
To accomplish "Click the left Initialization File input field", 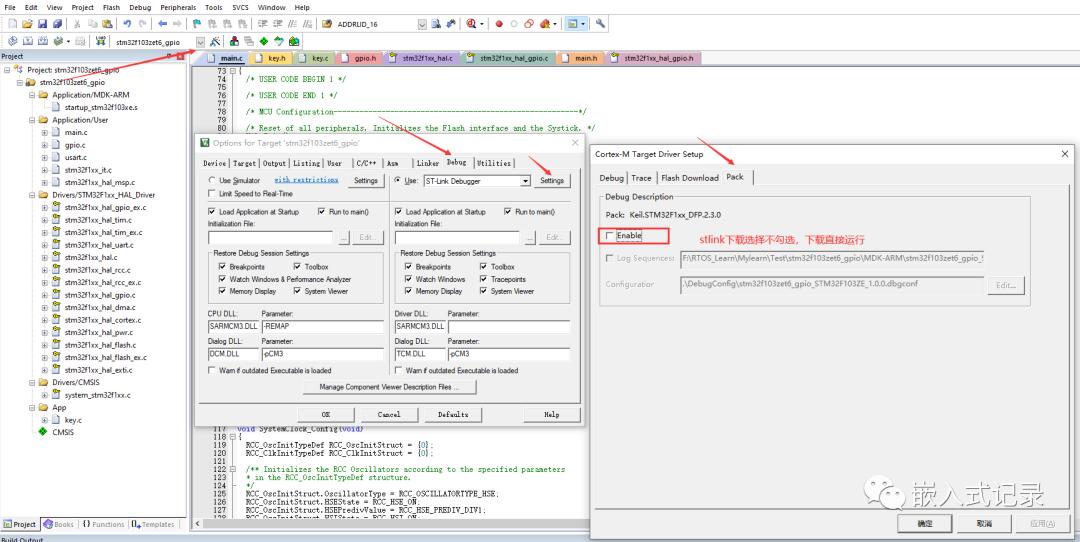I will pyautogui.click(x=270, y=238).
